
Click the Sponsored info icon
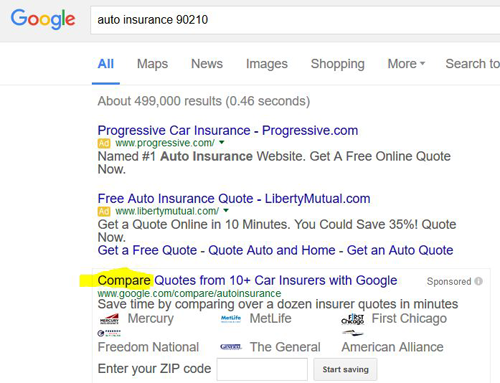(478, 281)
